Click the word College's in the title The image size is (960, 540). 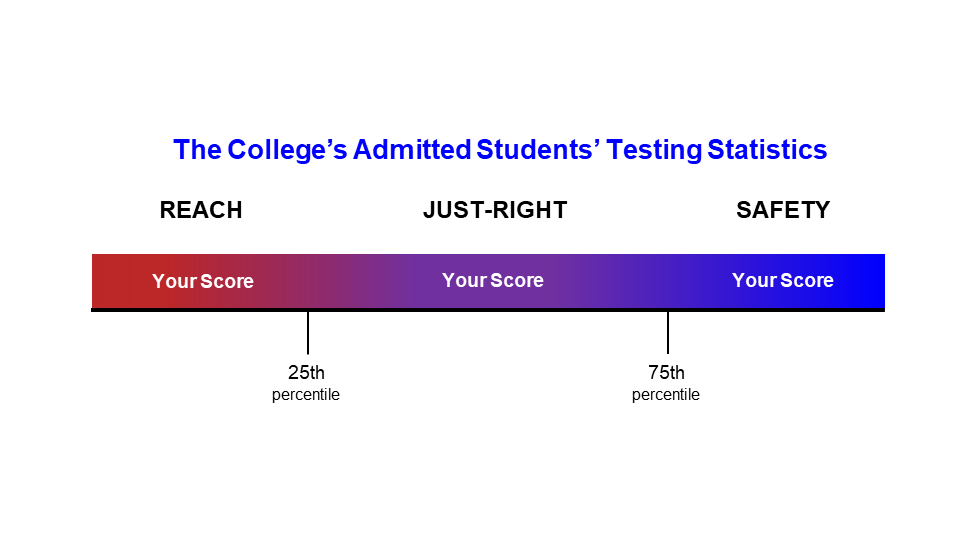point(287,150)
